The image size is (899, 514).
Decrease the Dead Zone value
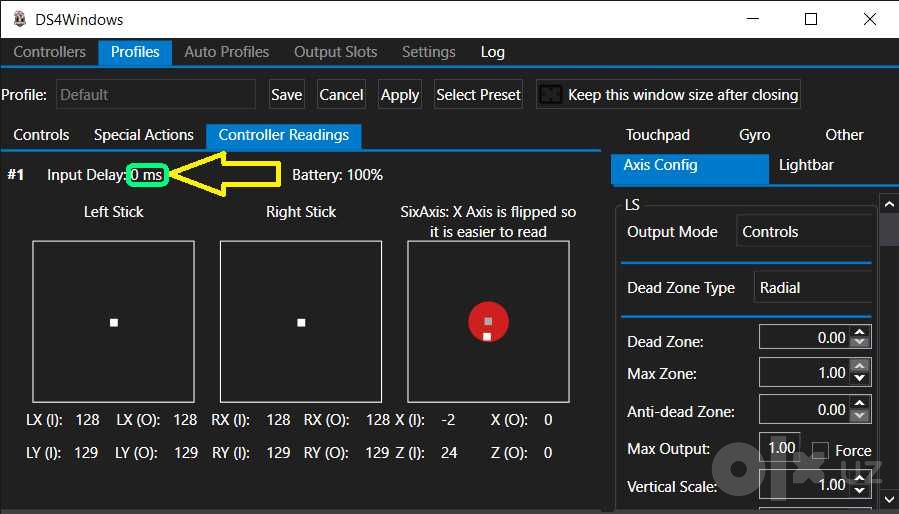pyautogui.click(x=859, y=342)
